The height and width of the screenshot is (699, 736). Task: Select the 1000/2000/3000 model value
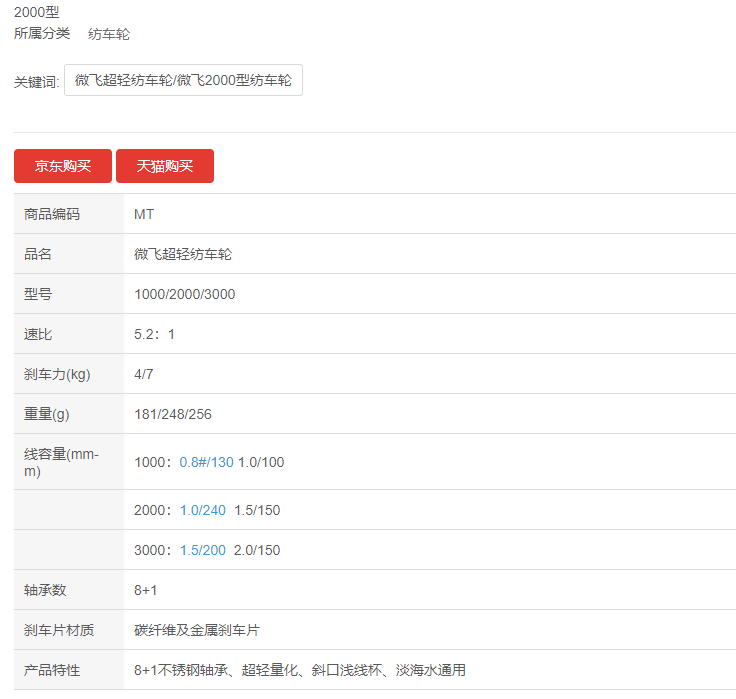(x=184, y=294)
